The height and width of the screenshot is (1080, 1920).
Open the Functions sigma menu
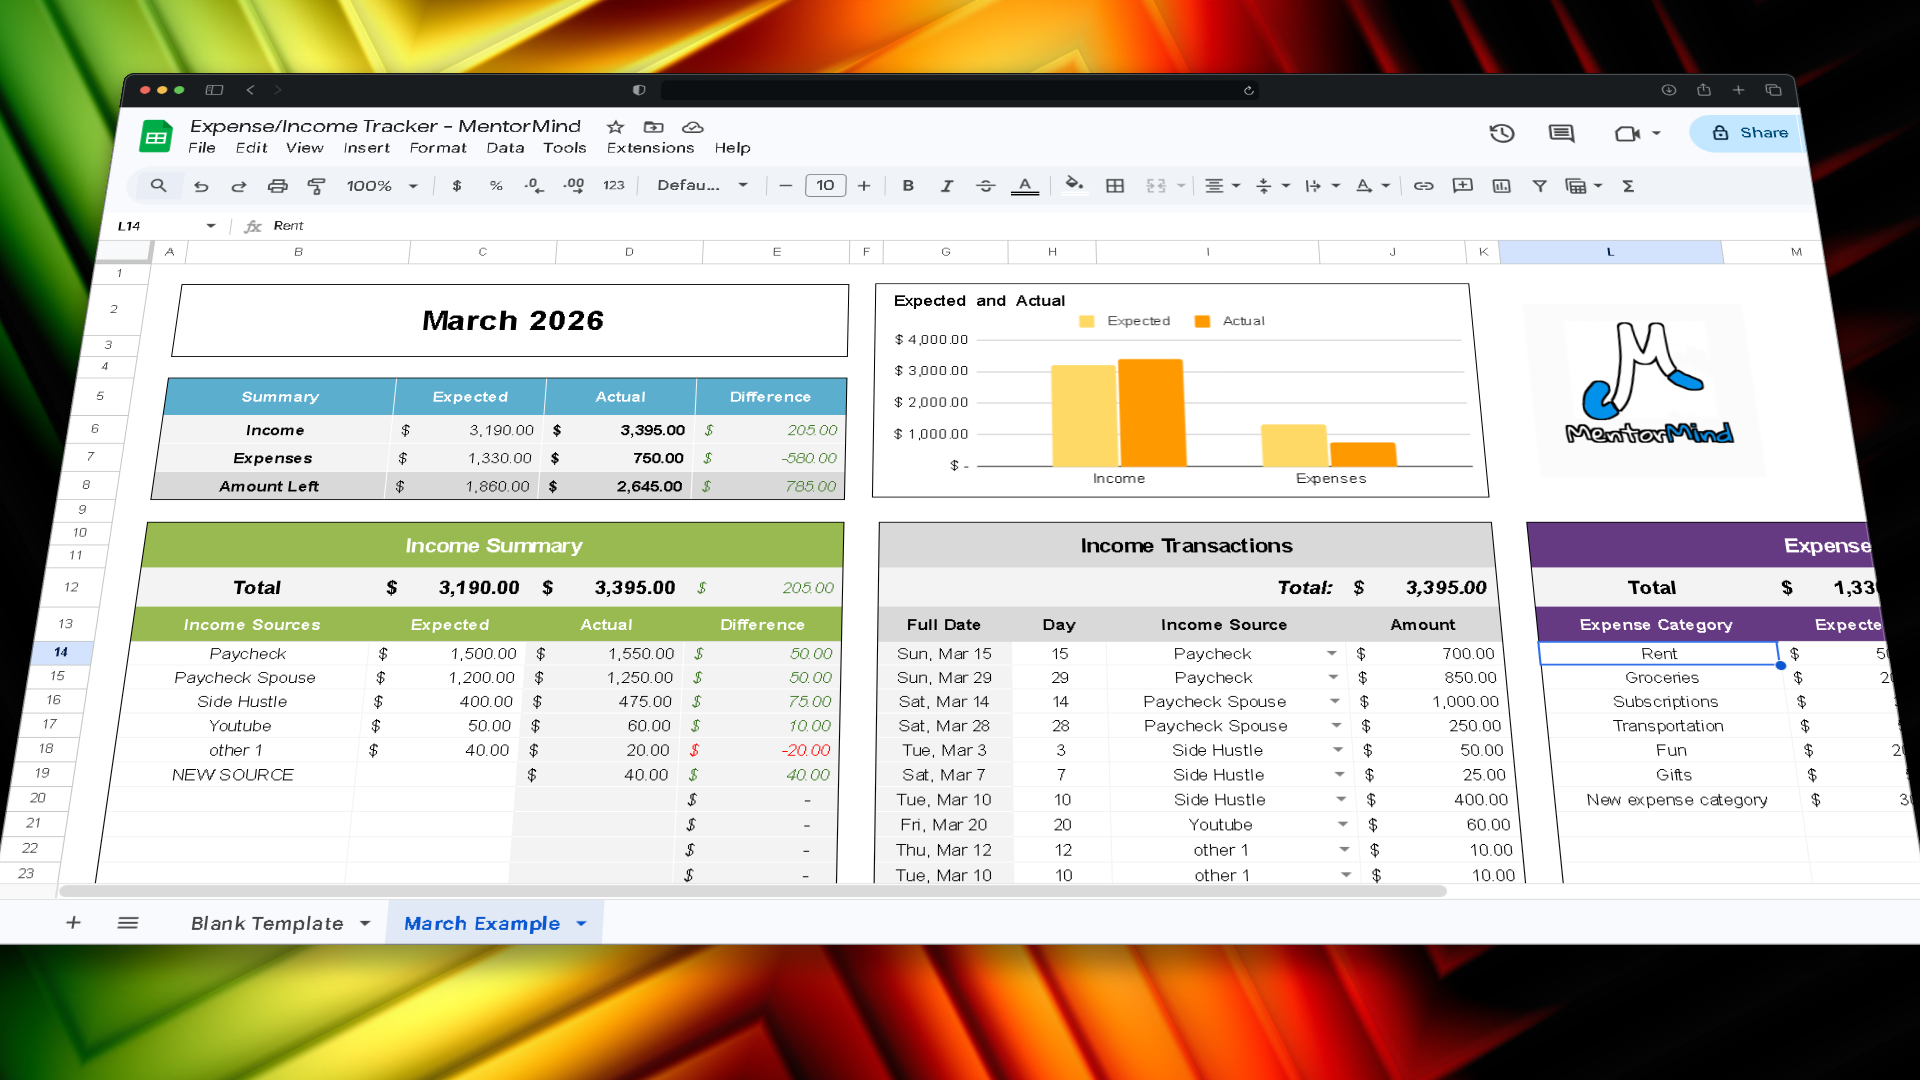coord(1628,186)
